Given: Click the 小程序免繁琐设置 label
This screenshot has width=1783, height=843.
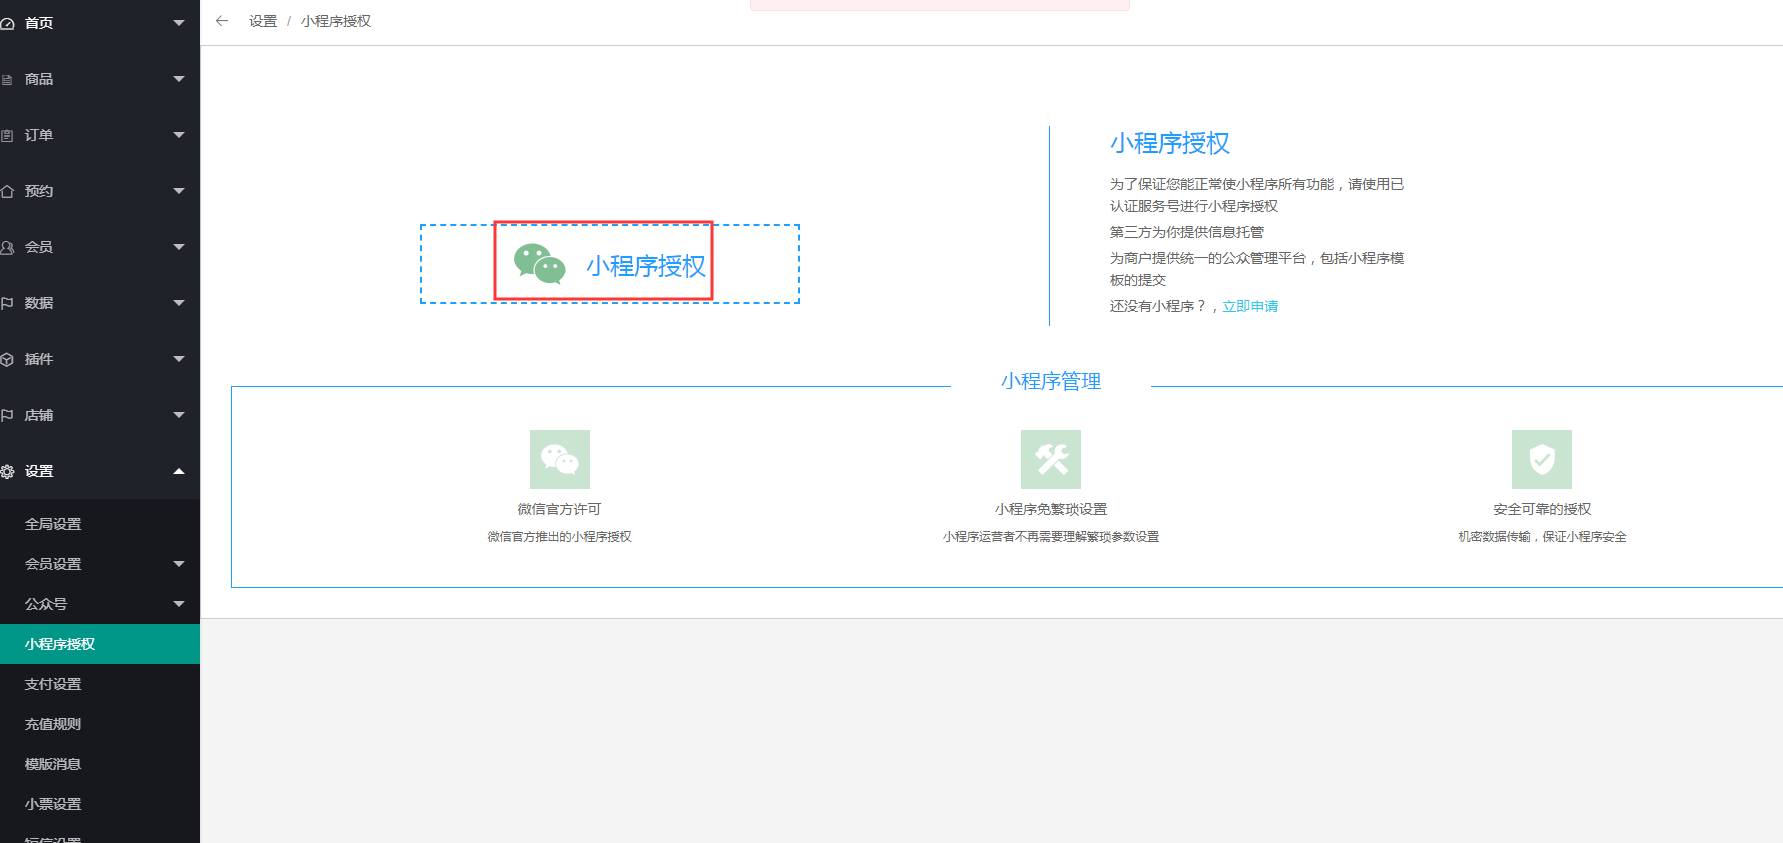Looking at the screenshot, I should pos(1051,509).
